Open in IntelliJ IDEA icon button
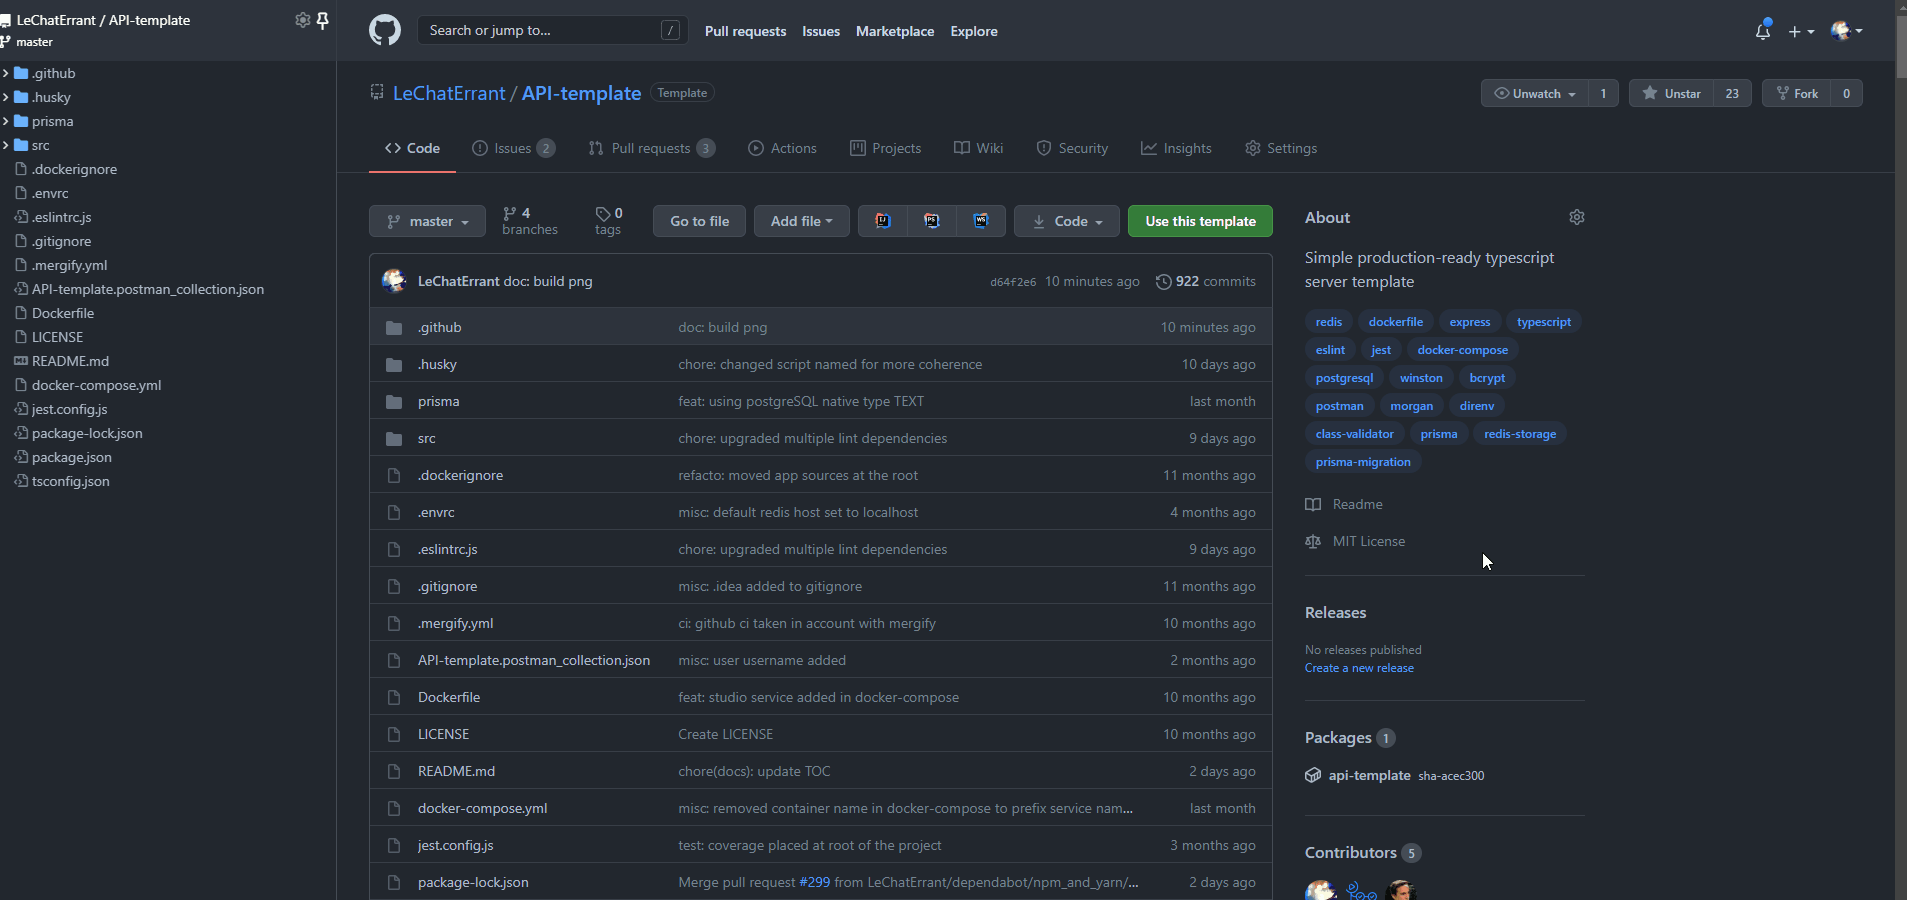Viewport: 1907px width, 900px height. click(x=883, y=221)
